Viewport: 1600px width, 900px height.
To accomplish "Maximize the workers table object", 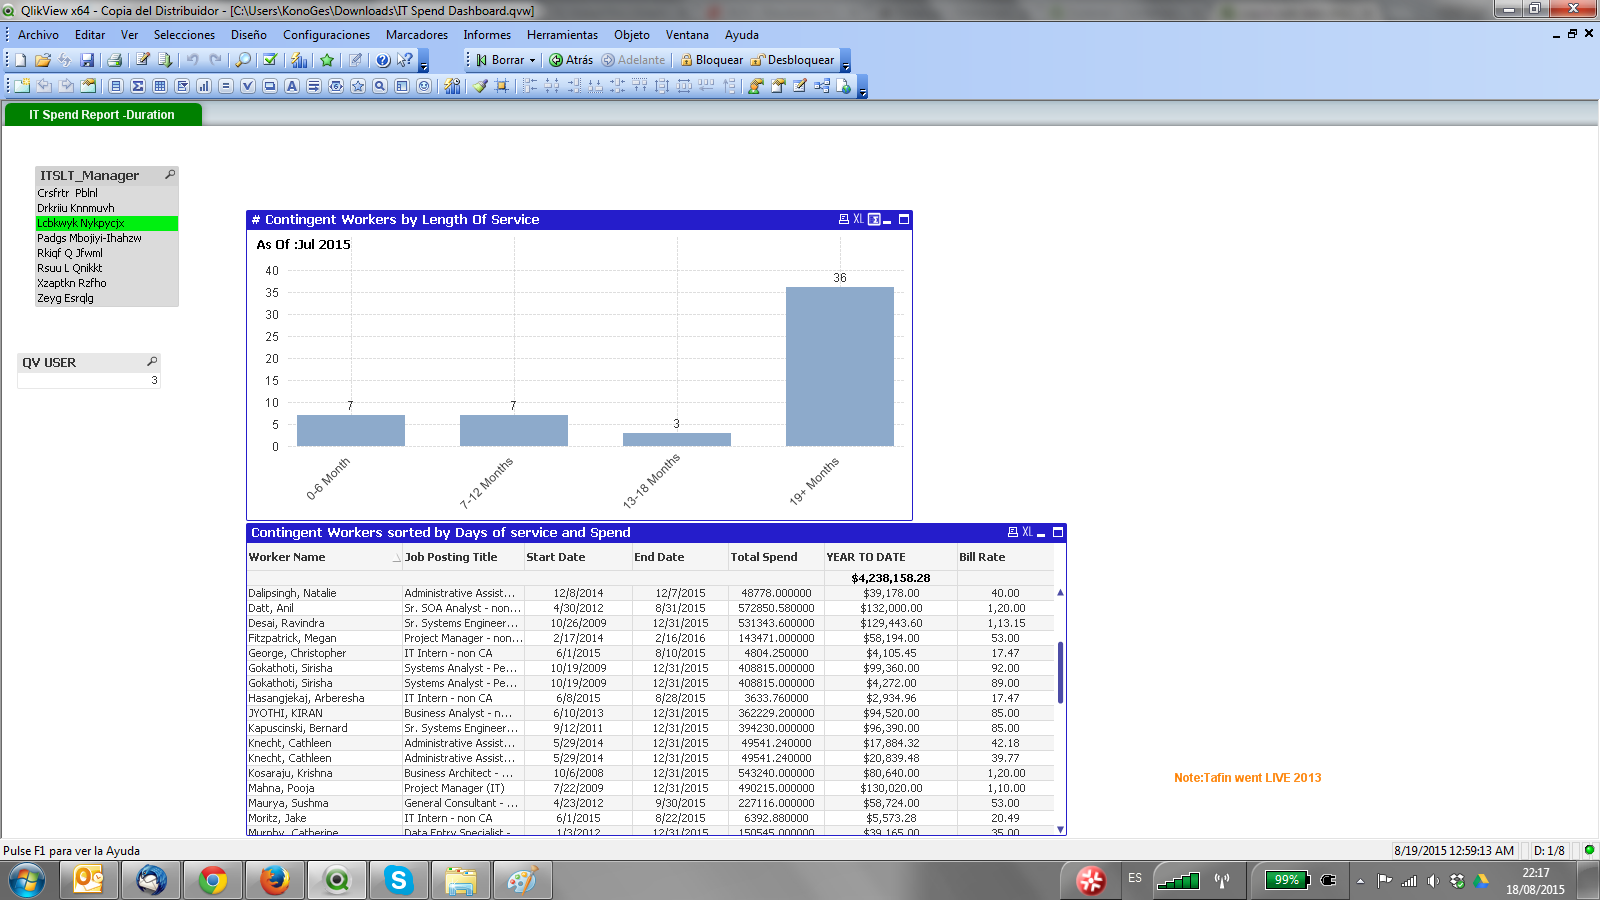I will point(1058,532).
